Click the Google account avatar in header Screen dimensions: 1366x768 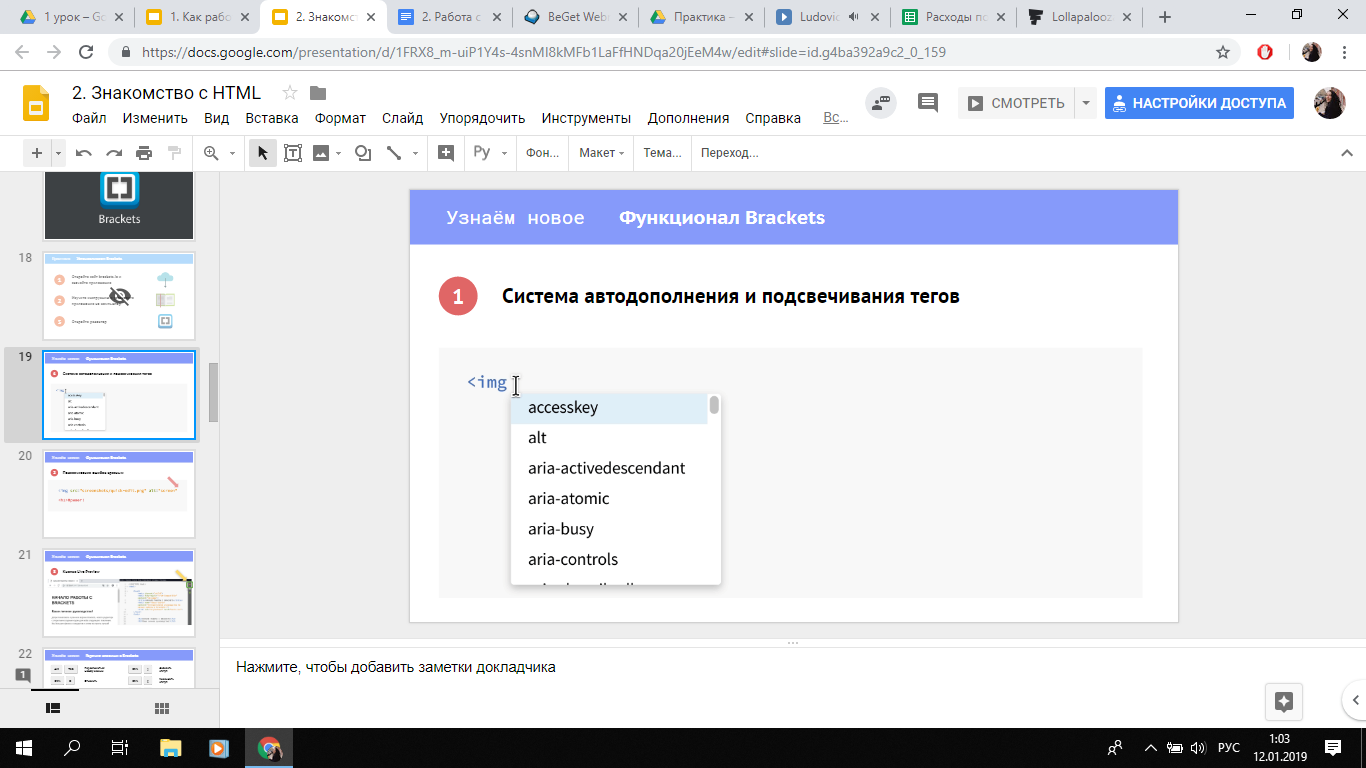click(x=1329, y=102)
